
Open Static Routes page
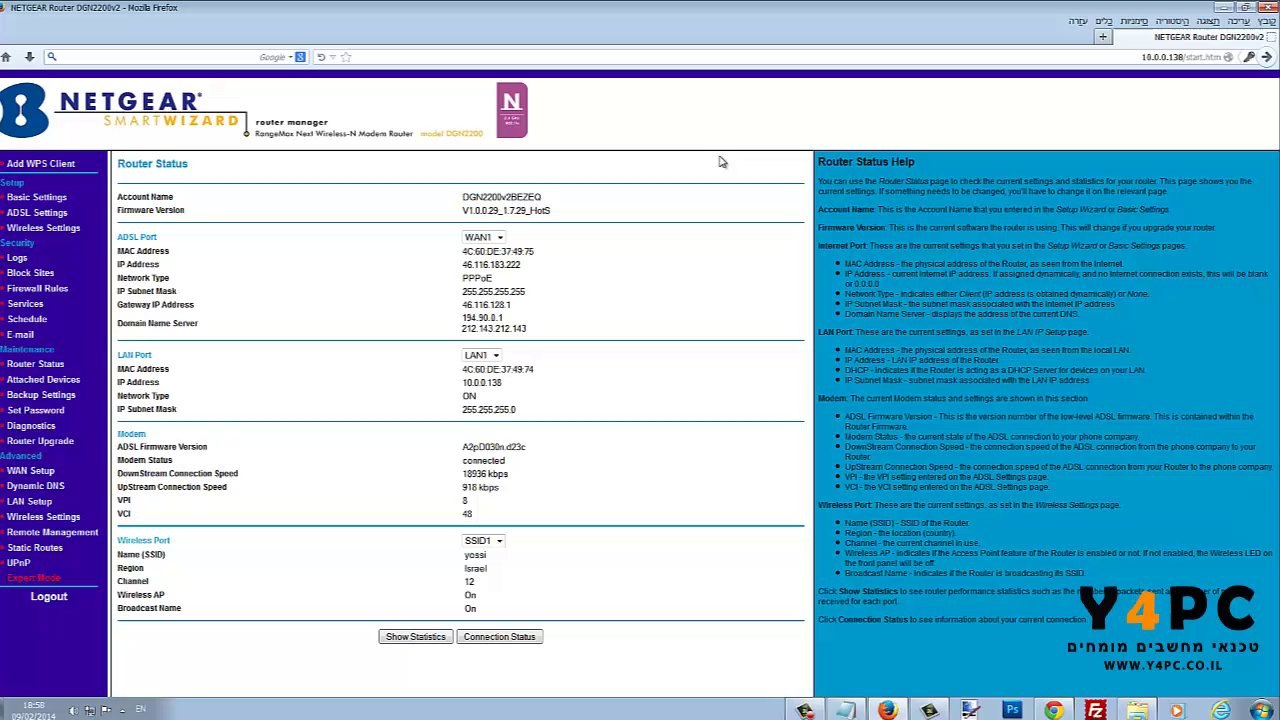35,548
